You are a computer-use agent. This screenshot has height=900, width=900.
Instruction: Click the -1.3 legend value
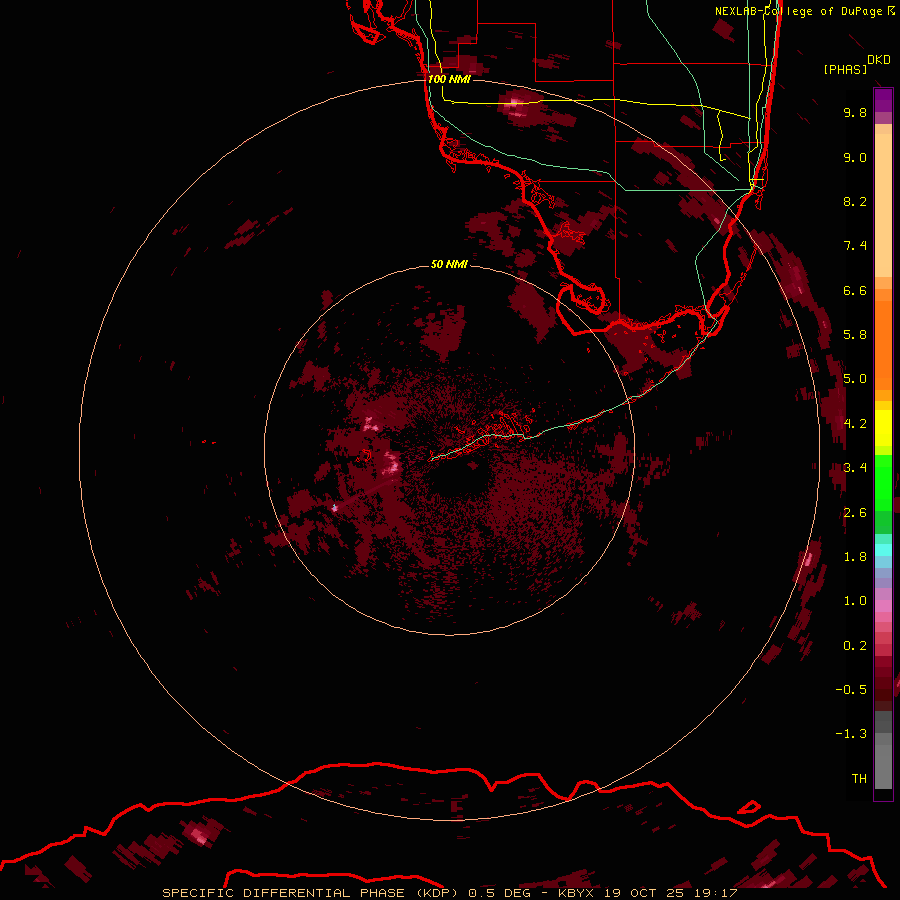(851, 734)
